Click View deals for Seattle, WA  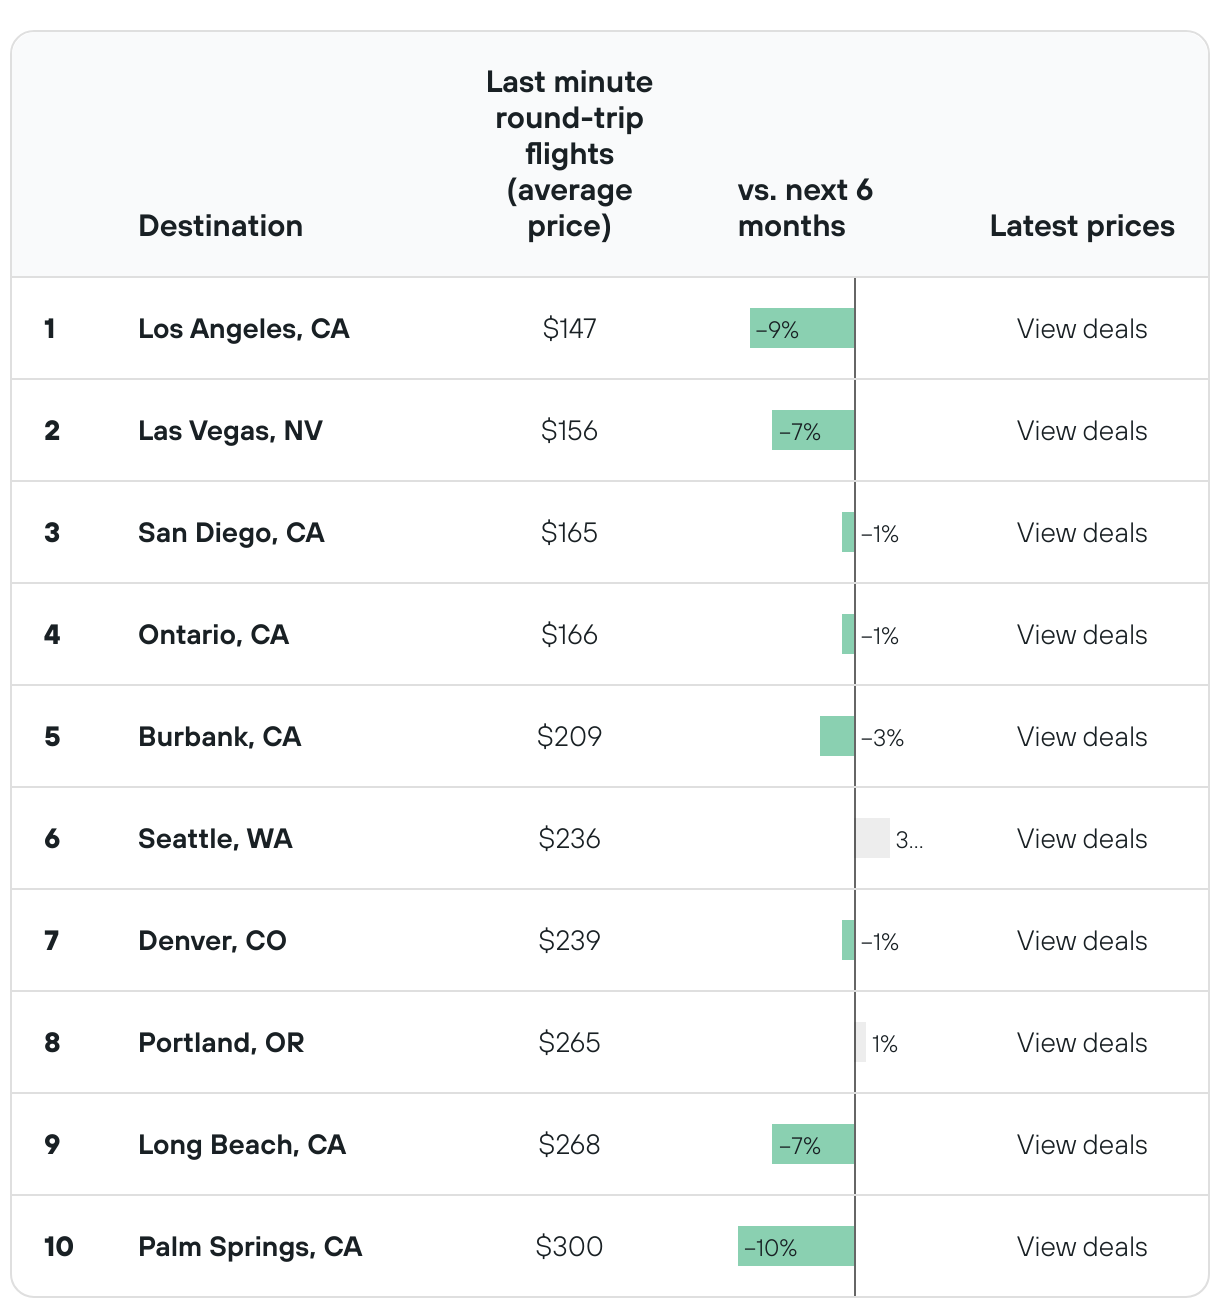1081,839
